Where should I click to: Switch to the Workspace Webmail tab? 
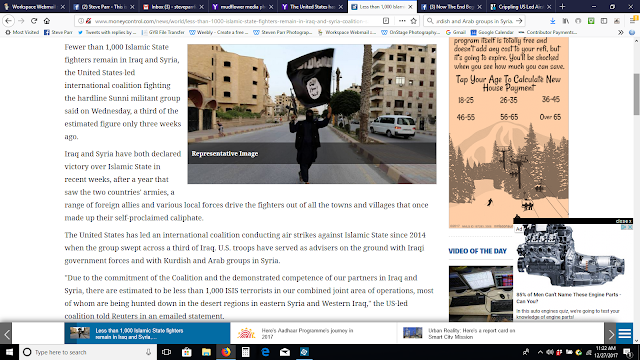(34, 7)
